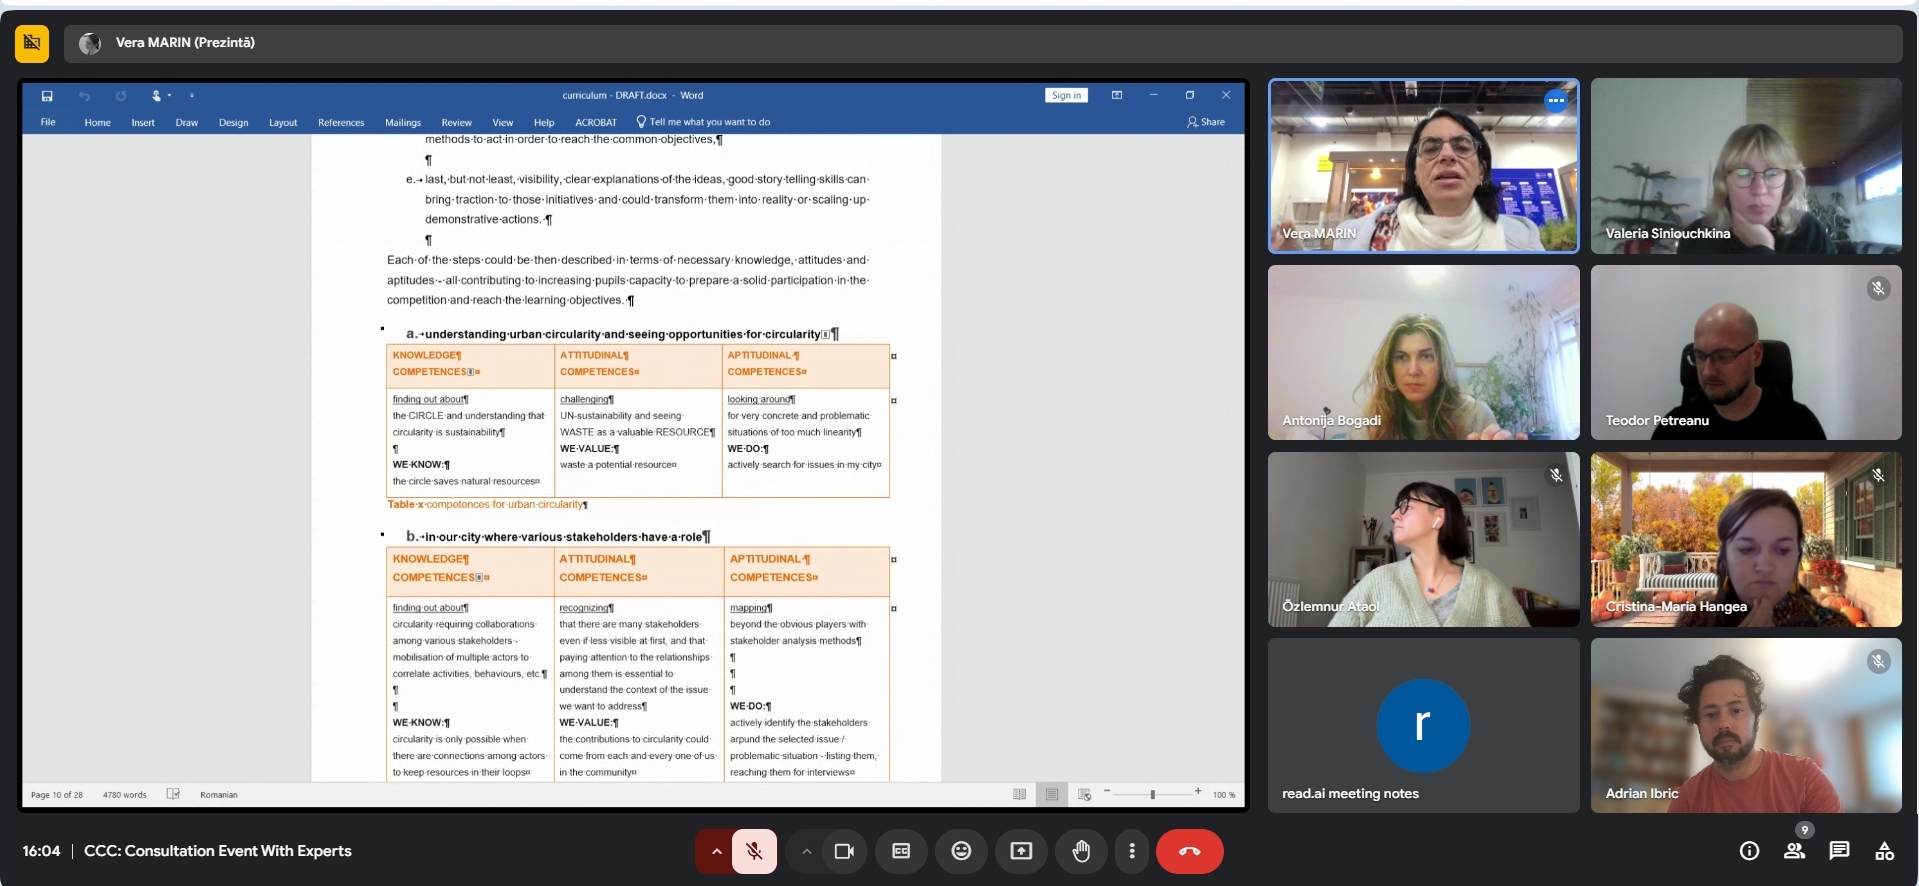The image size is (1919, 886).
Task: Open the chat panel
Action: coord(1839,851)
